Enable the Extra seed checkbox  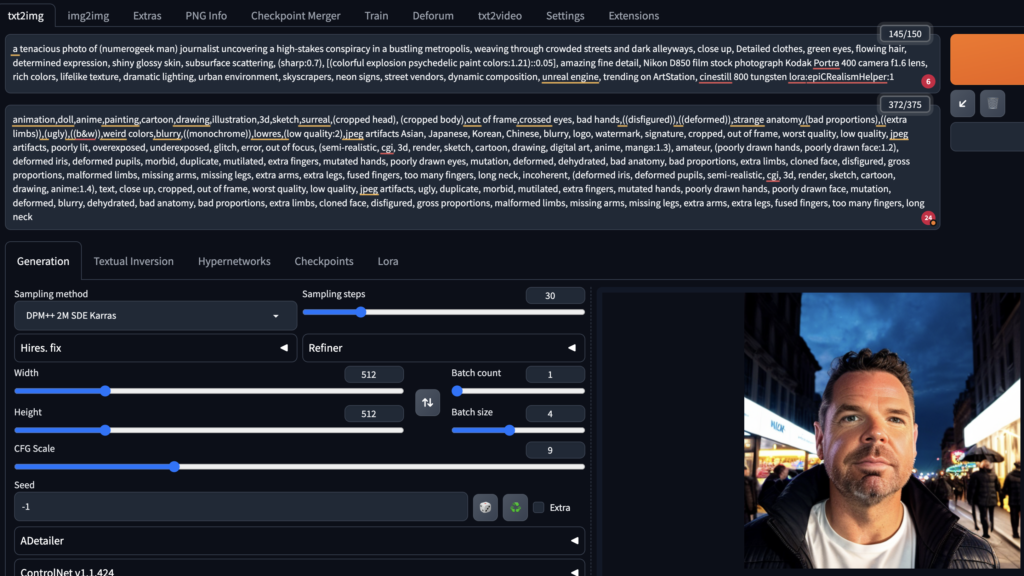click(x=539, y=507)
